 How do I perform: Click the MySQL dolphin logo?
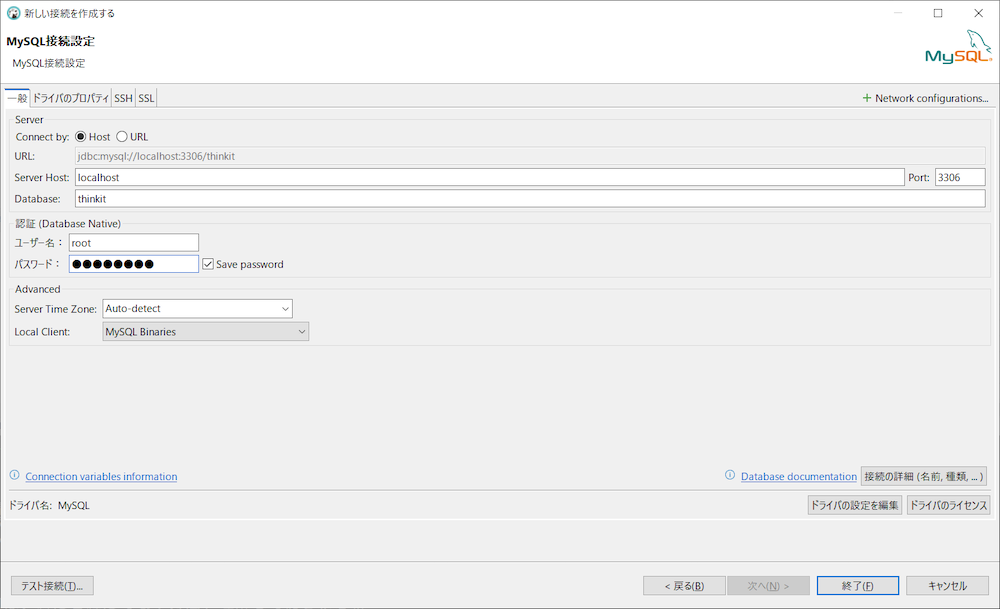(959, 47)
